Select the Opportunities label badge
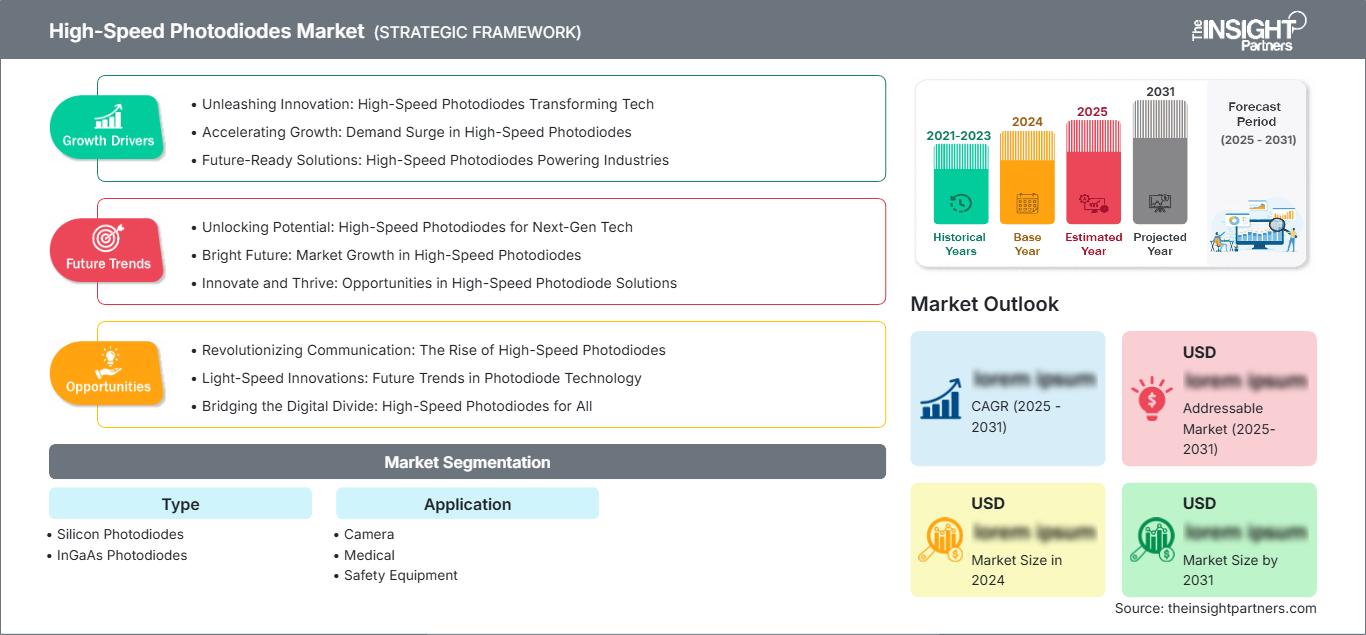Screen dimensions: 1366x635 (108, 372)
